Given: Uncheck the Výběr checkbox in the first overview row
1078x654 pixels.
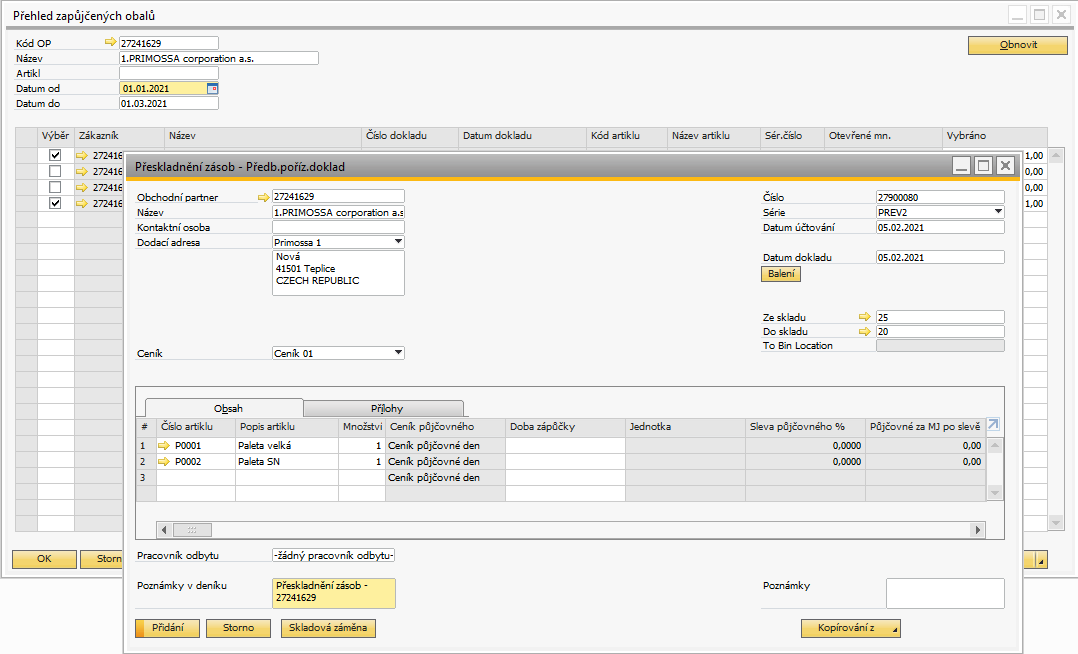Looking at the screenshot, I should [x=55, y=155].
